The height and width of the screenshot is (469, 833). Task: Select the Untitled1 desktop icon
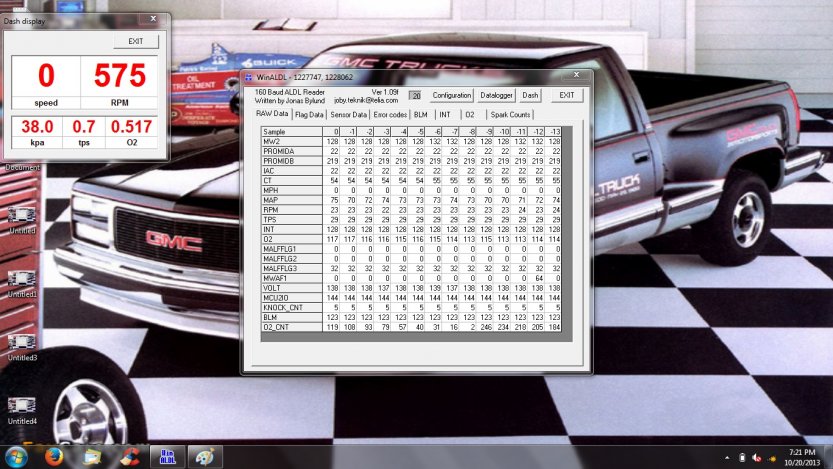coord(22,284)
